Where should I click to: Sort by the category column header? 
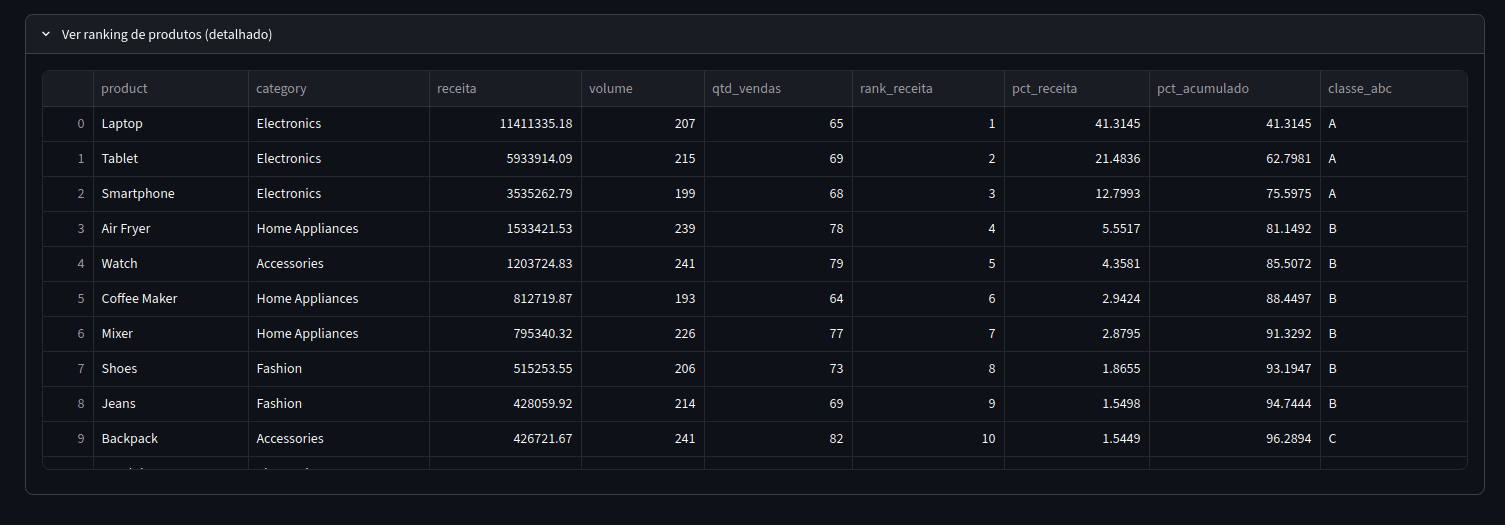coord(339,89)
